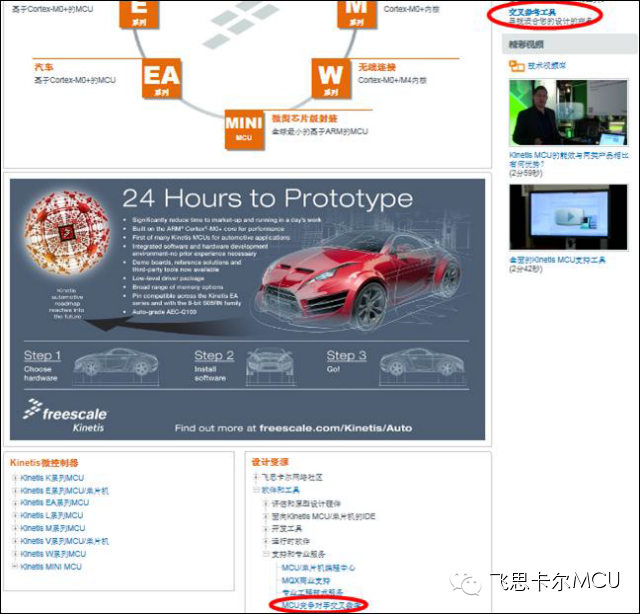This screenshot has width=640, height=614.
Task: Click the 设计资源 panel heading
Action: (x=270, y=462)
